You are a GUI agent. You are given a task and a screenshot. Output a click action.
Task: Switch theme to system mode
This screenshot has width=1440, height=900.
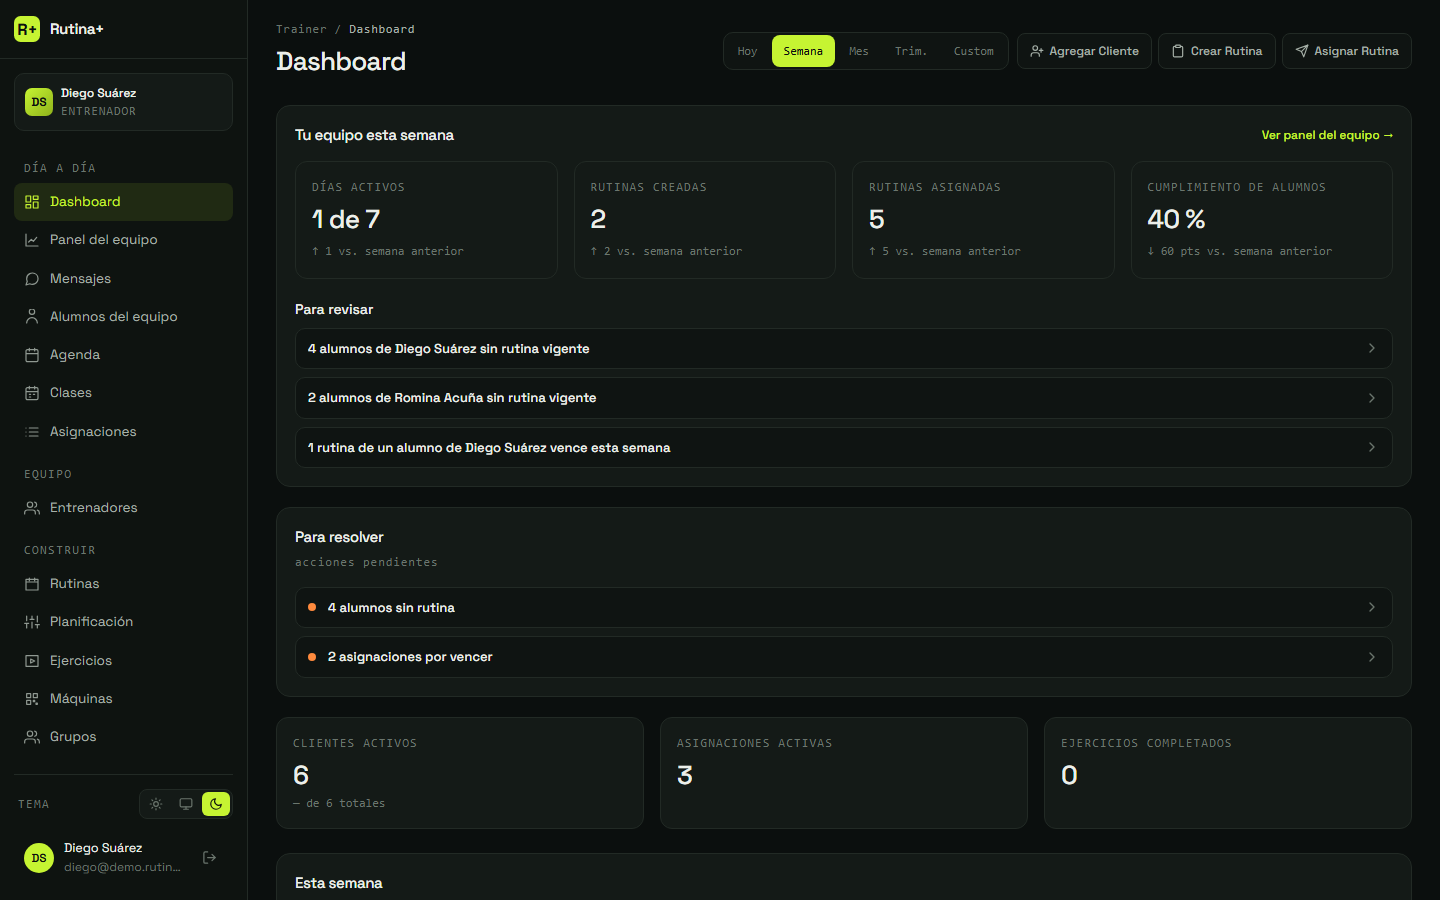tap(186, 804)
